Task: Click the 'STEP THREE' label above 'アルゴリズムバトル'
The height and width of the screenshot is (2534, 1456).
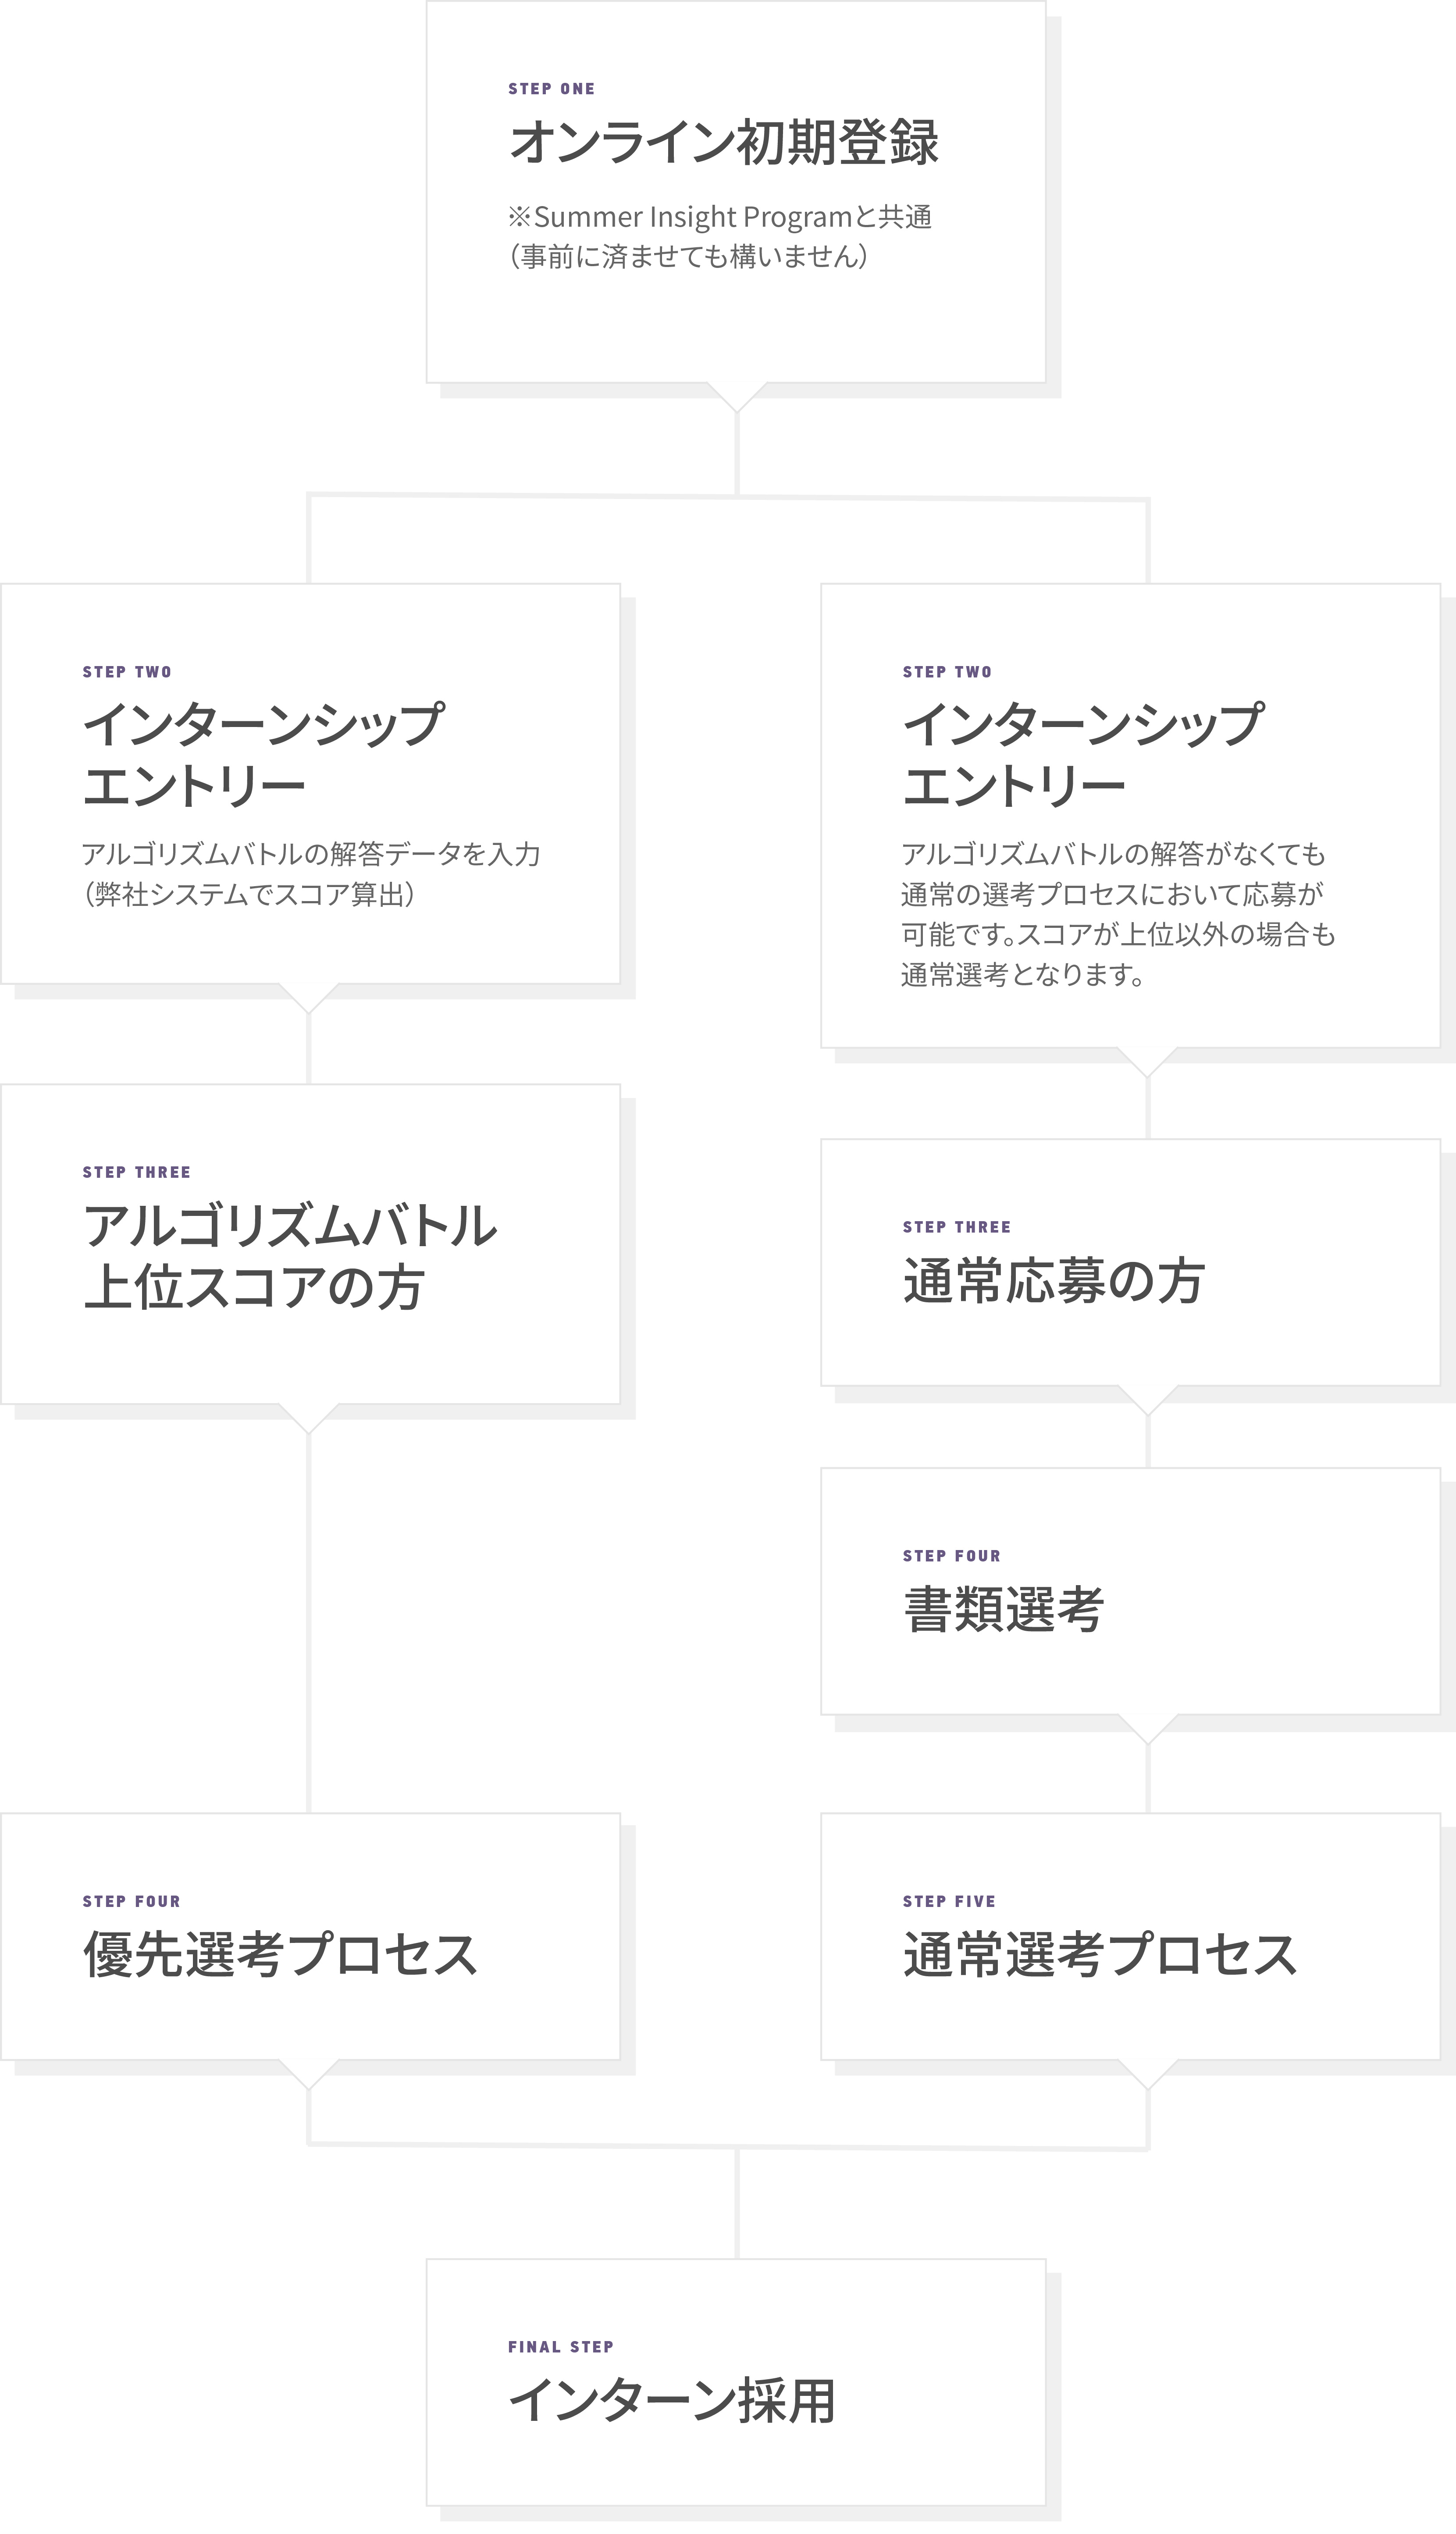Action: pos(136,1172)
